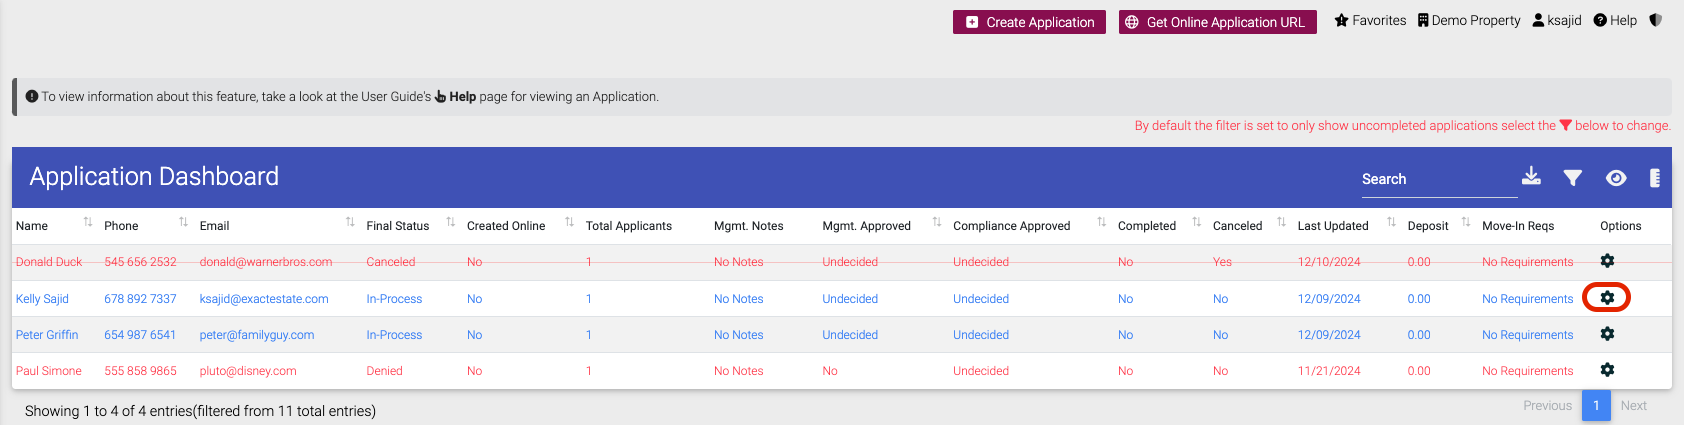Go to the Next page

click(x=1634, y=405)
